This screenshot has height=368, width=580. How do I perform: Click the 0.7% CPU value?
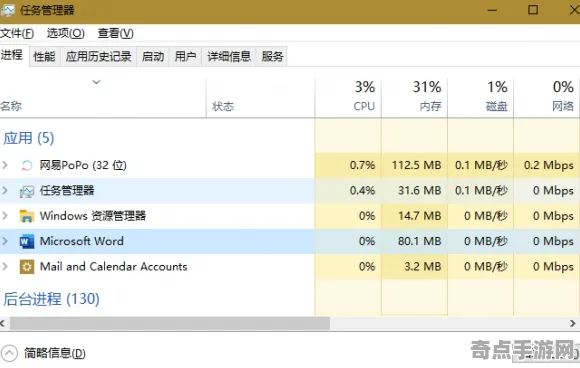click(x=362, y=165)
